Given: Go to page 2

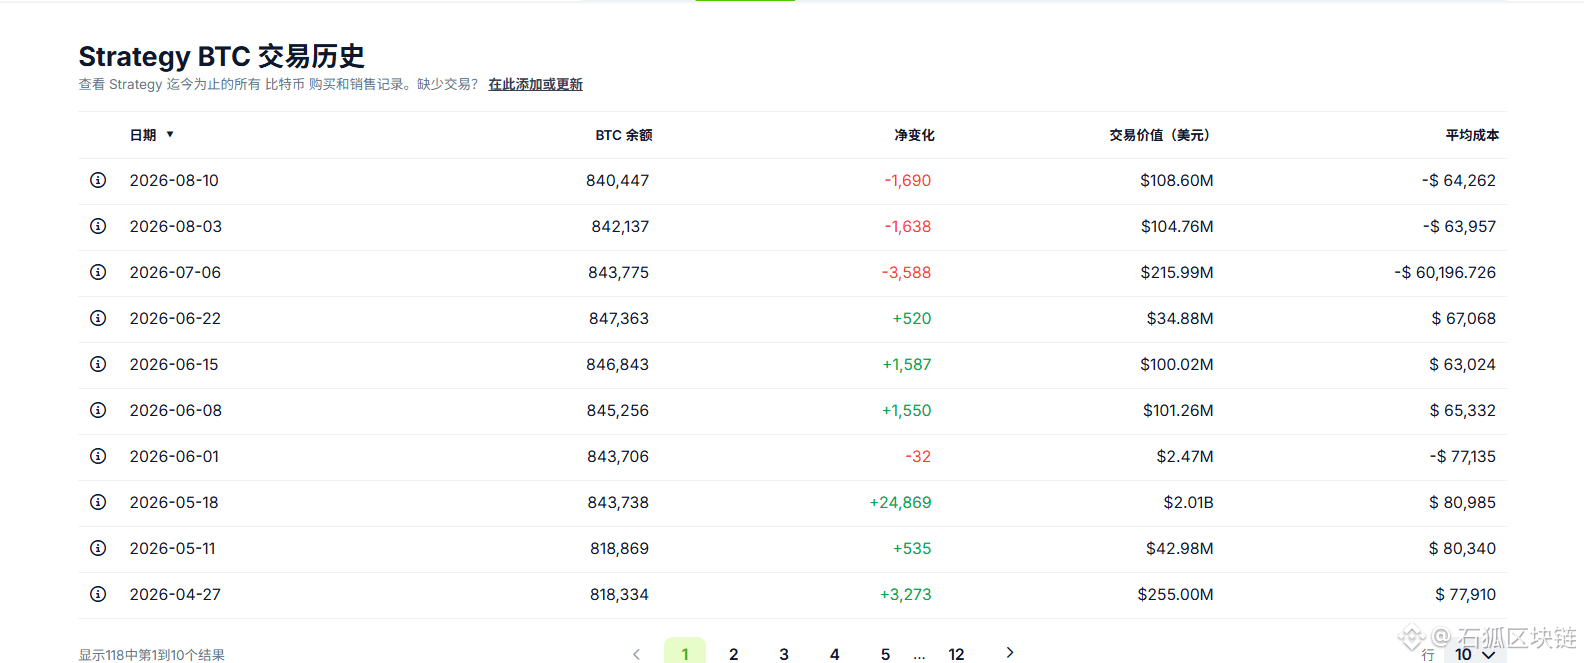Looking at the screenshot, I should click(734, 654).
